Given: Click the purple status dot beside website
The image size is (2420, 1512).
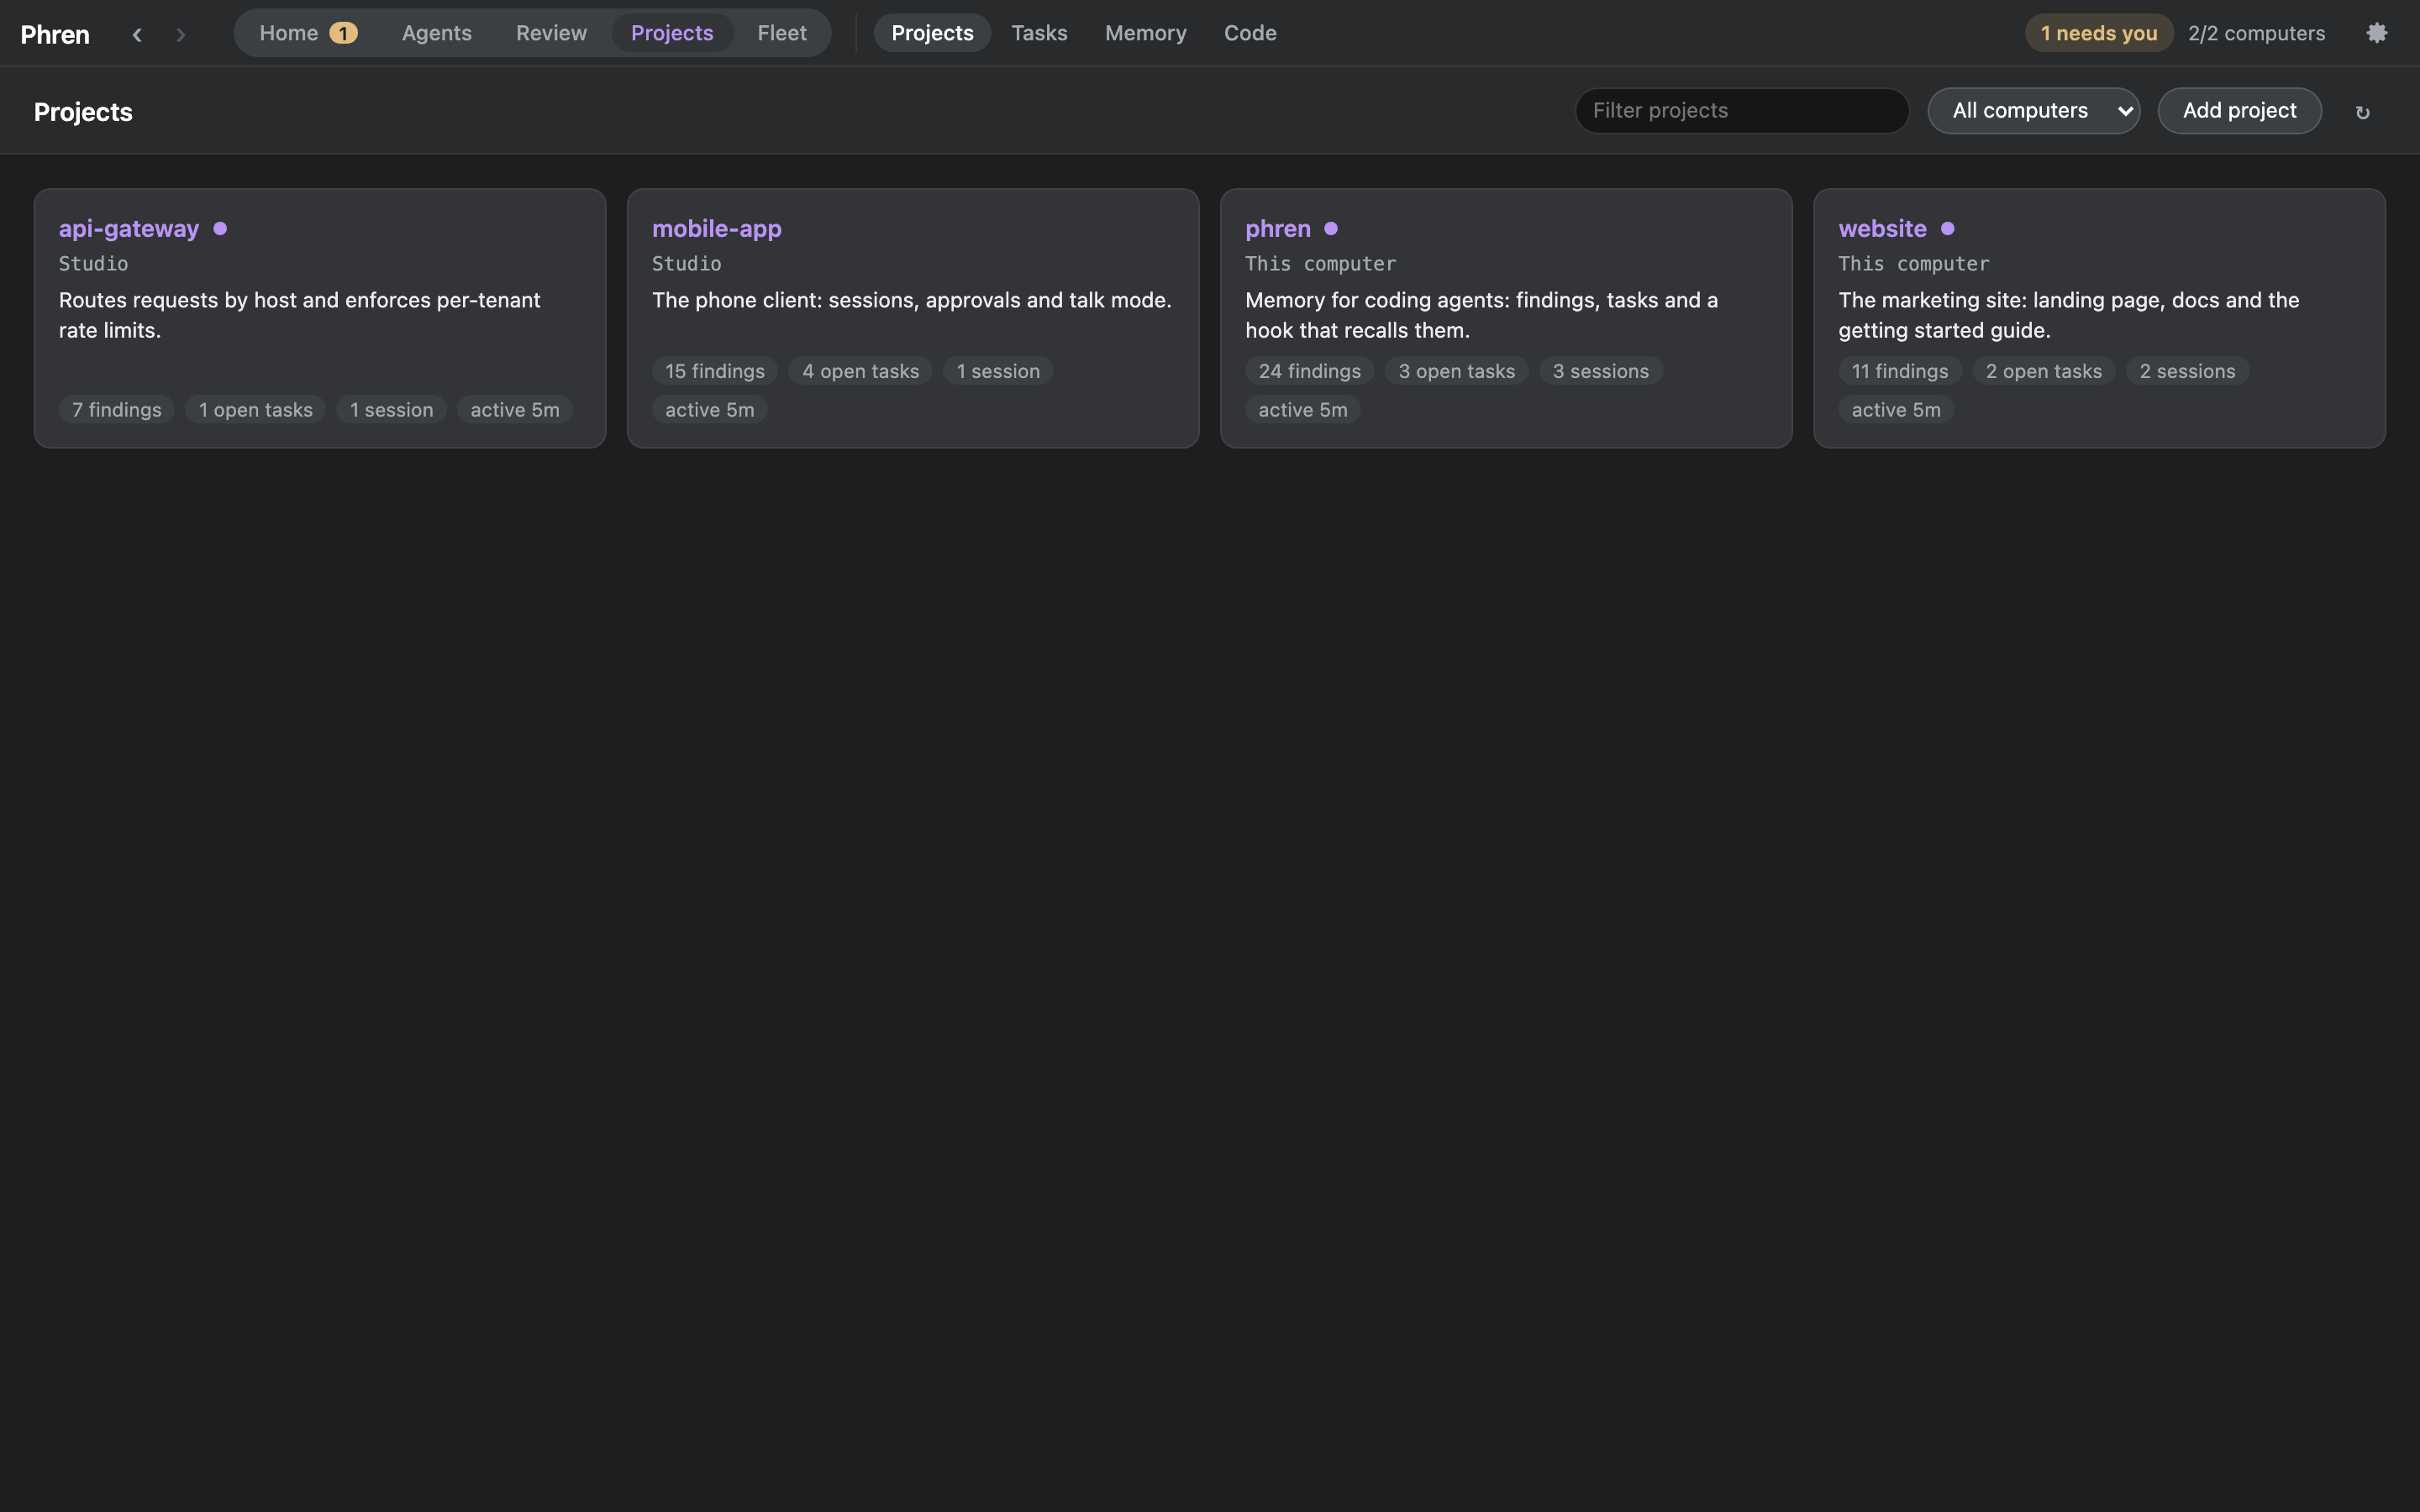Looking at the screenshot, I should pyautogui.click(x=1947, y=228).
